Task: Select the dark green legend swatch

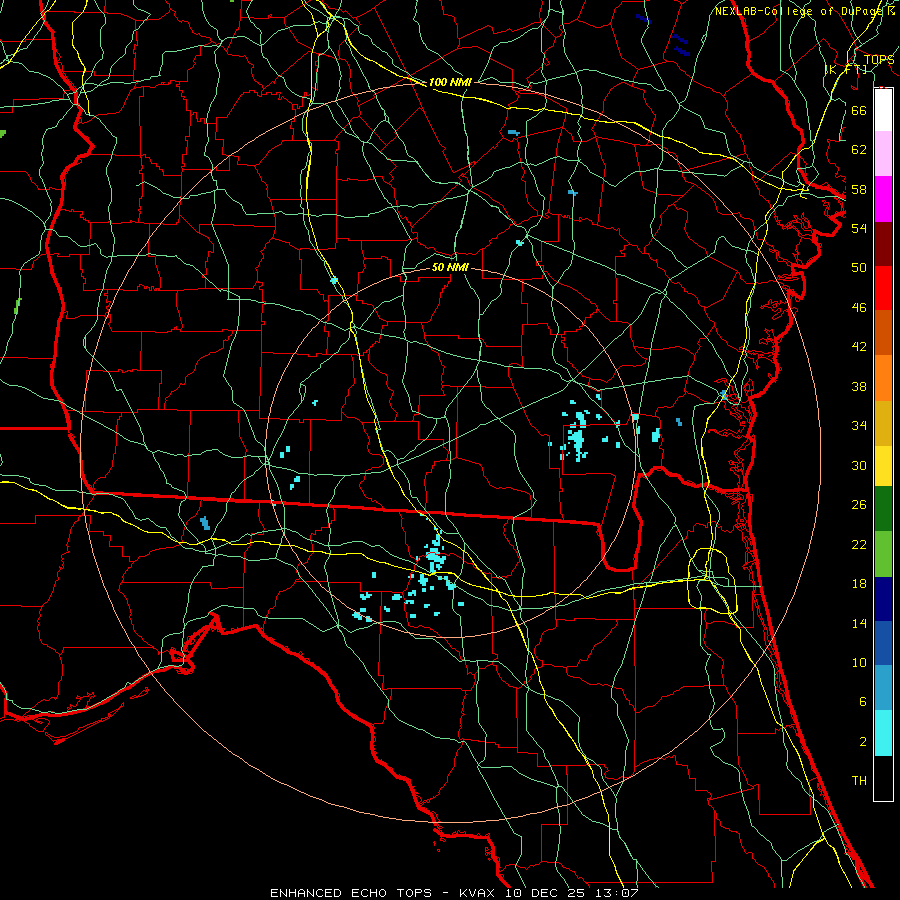Action: tap(883, 509)
